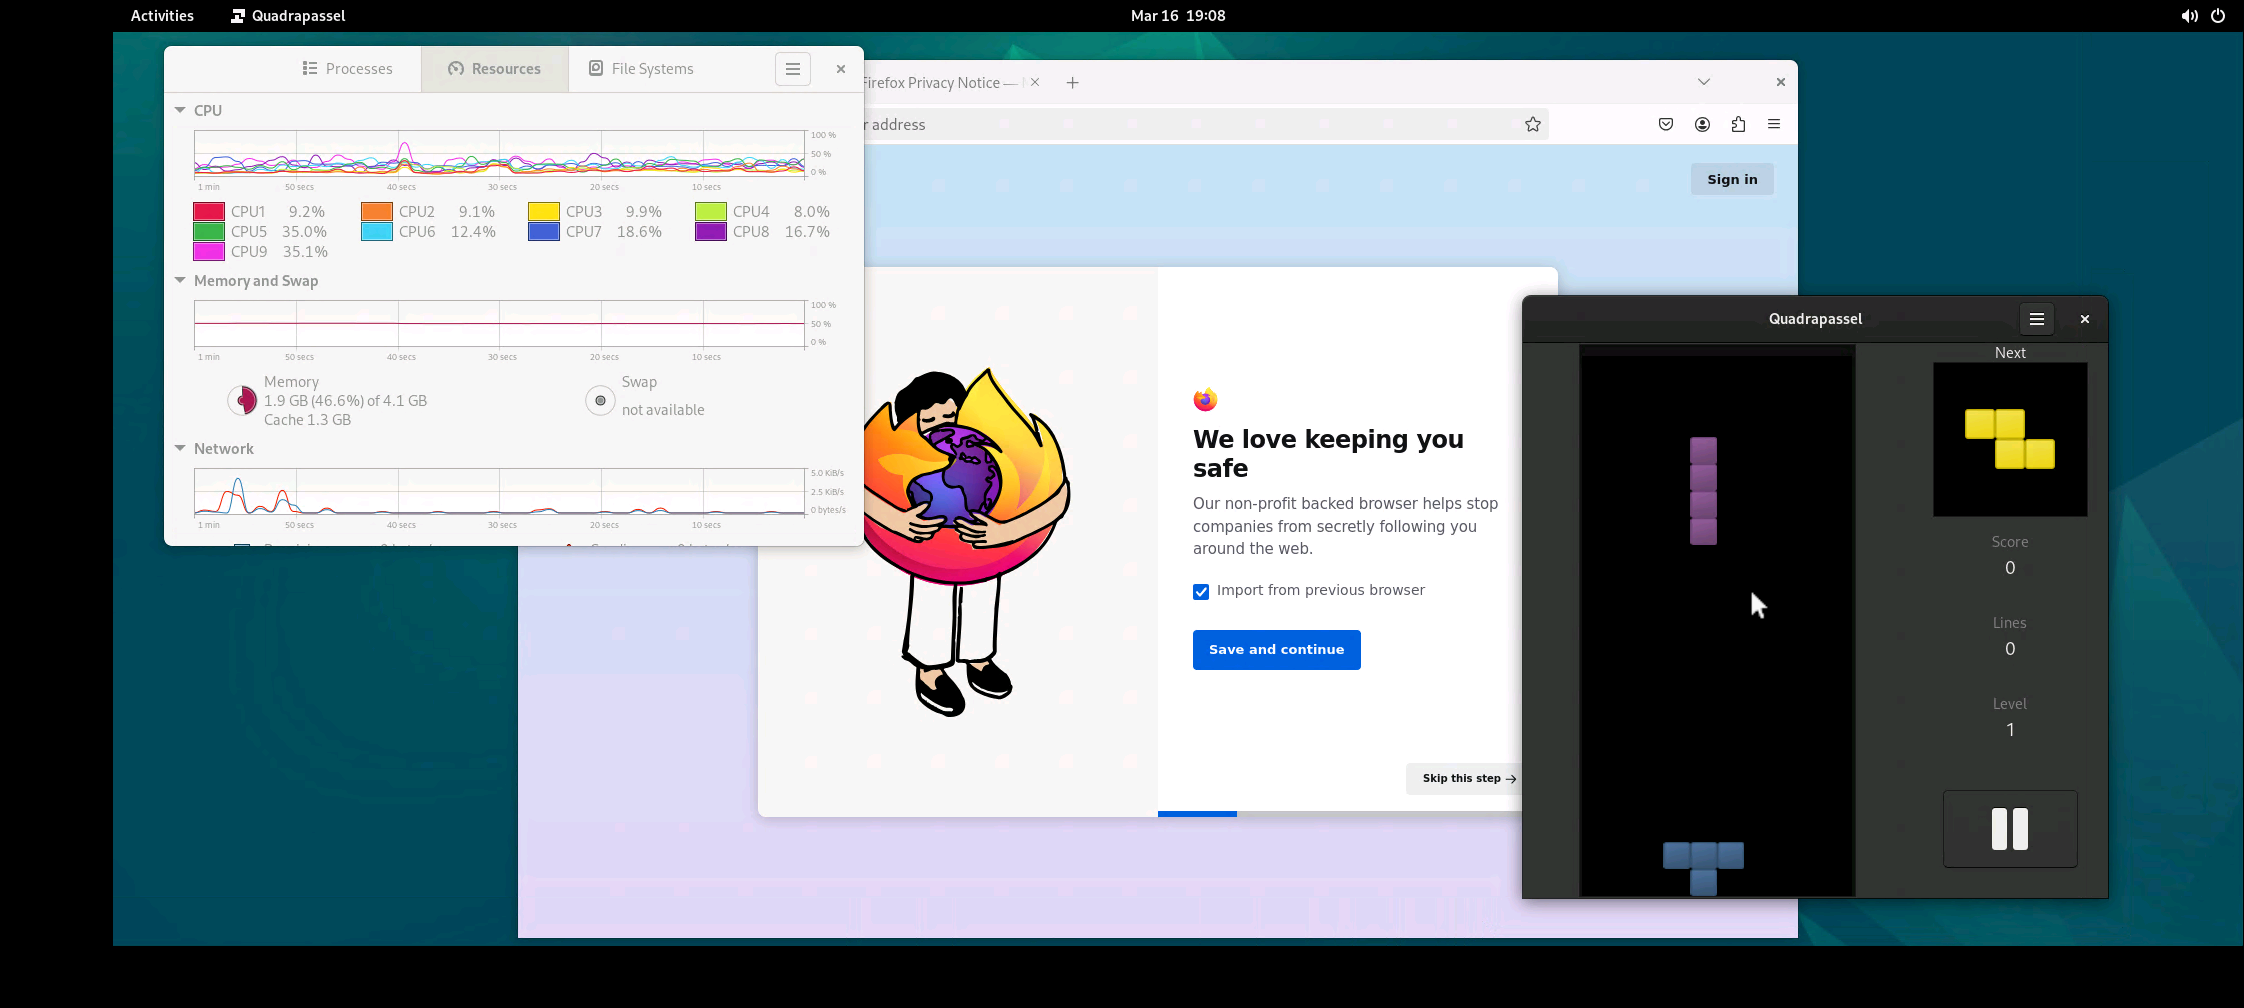Viewport: 2244px width, 1008px height.
Task: Open CPU9 magenta color swatch
Action: (209, 252)
